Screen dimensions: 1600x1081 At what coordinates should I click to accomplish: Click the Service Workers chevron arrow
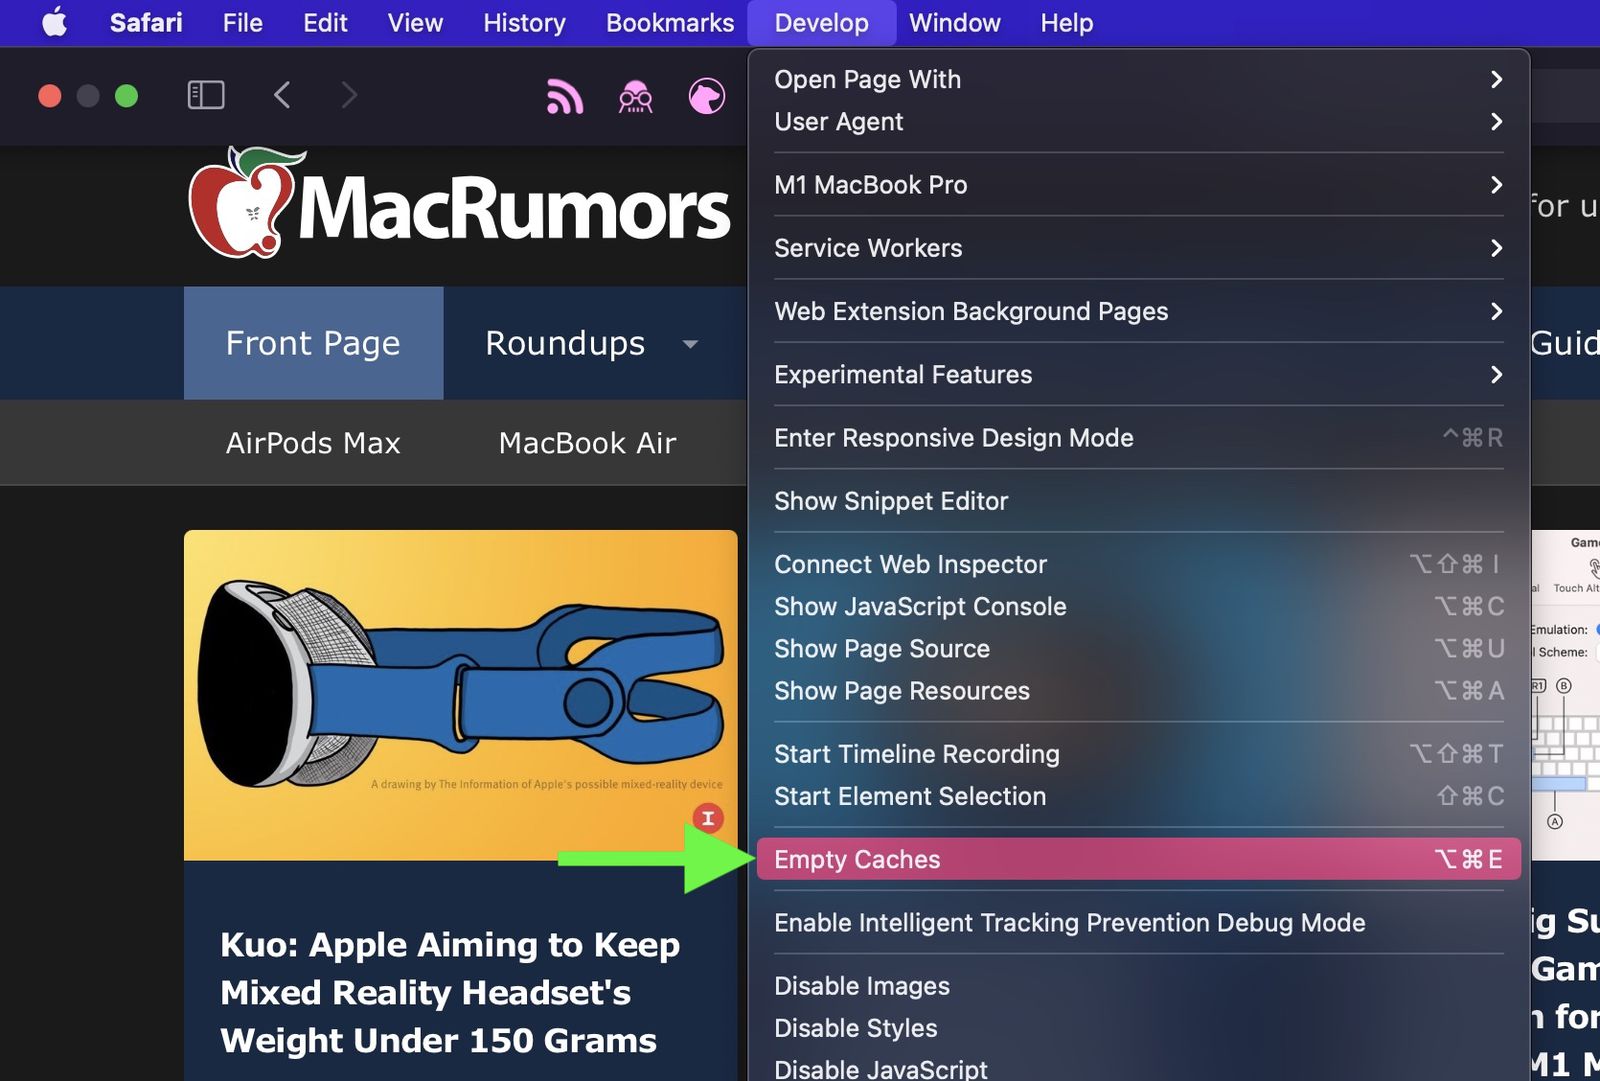[x=1496, y=248]
